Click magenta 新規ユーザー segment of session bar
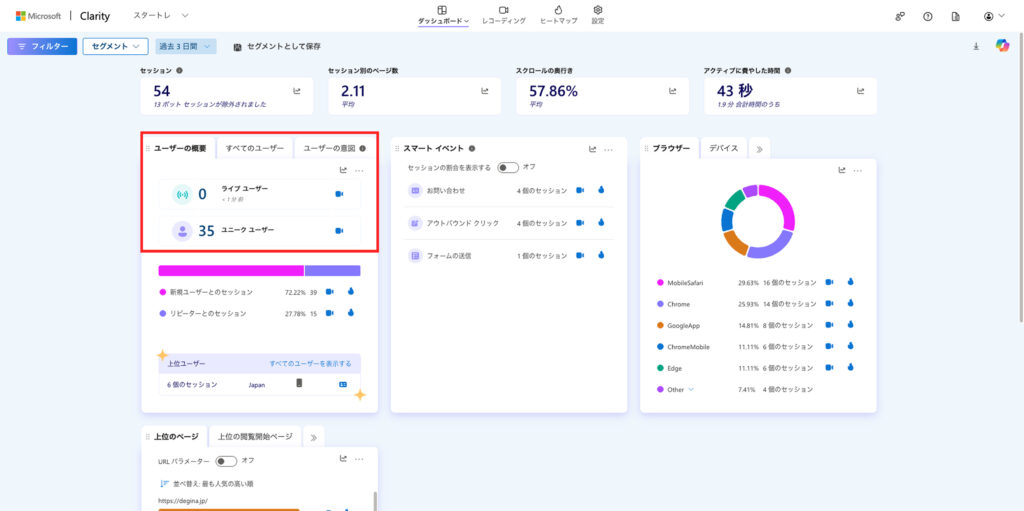1024x511 pixels. [230, 270]
